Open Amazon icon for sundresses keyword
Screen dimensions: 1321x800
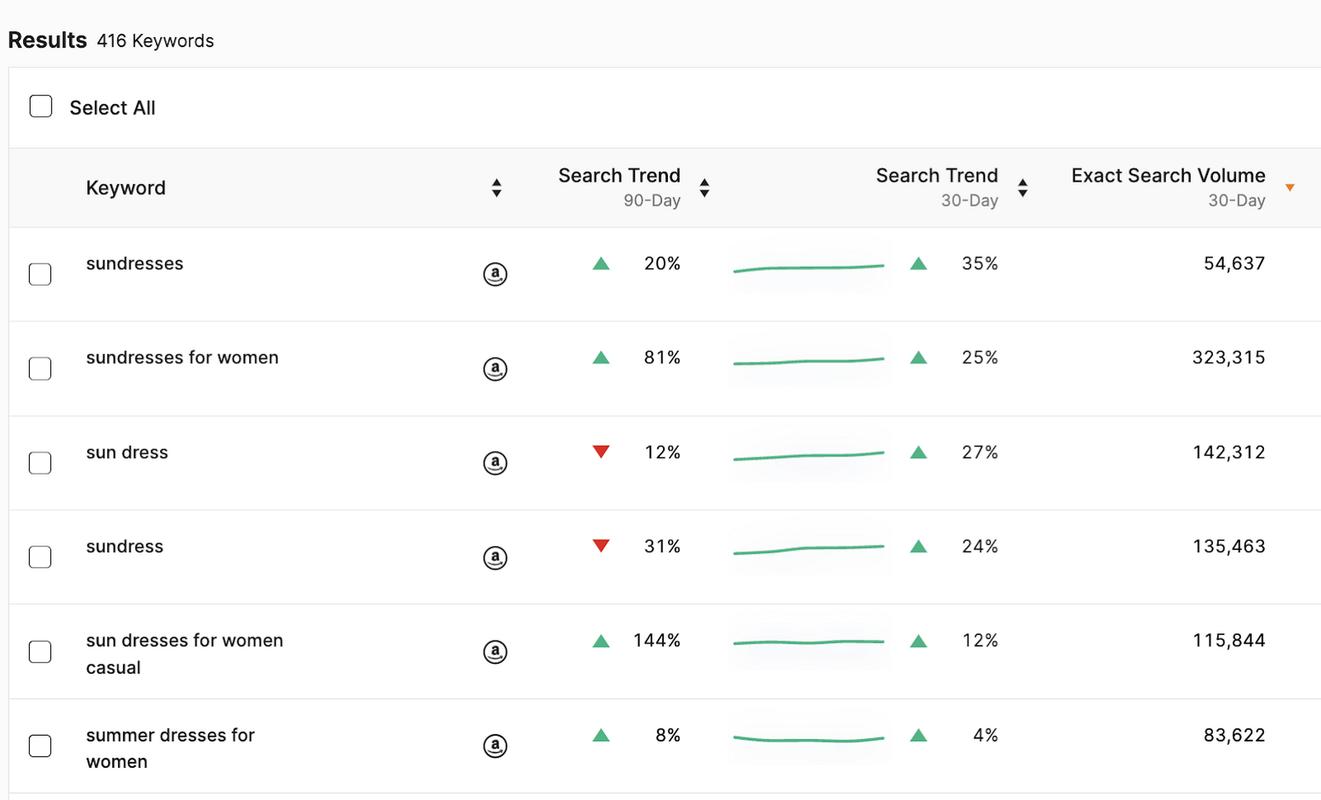tap(495, 274)
